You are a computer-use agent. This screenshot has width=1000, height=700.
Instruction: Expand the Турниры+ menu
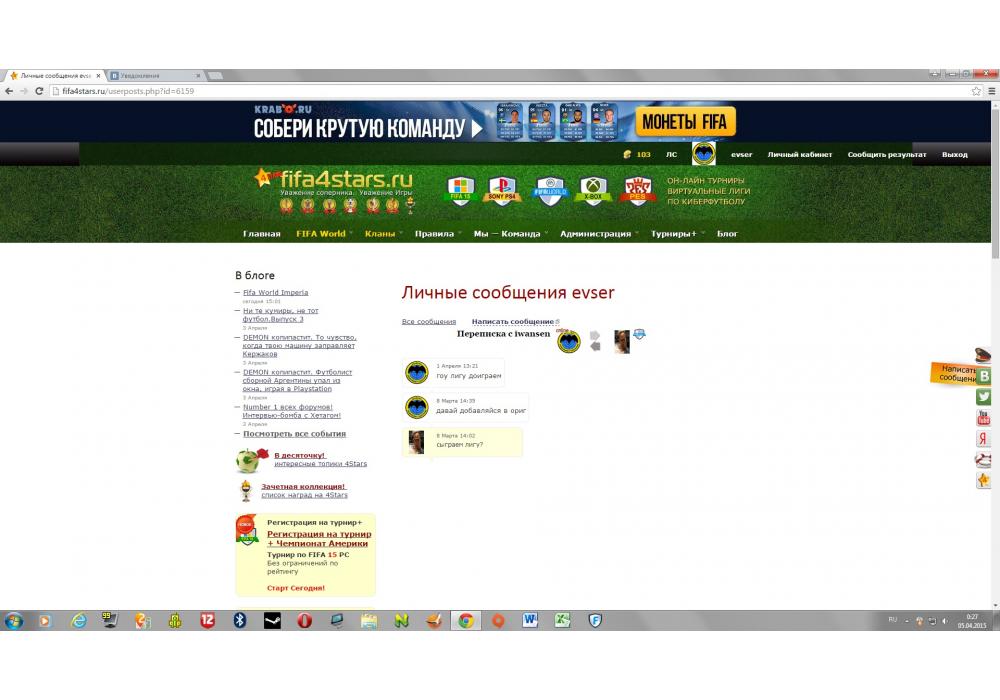[677, 234]
